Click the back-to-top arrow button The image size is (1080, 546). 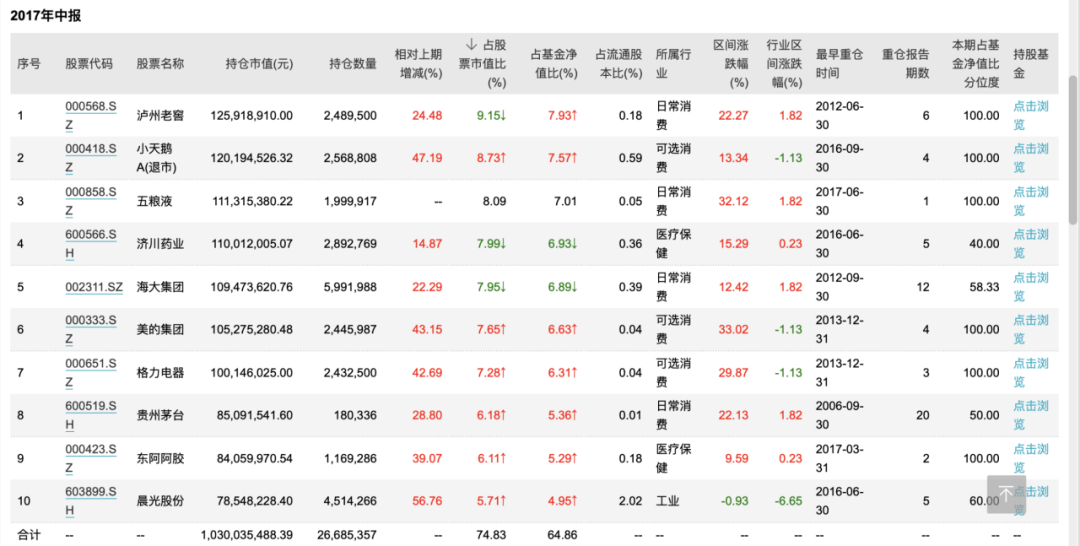[x=1006, y=494]
